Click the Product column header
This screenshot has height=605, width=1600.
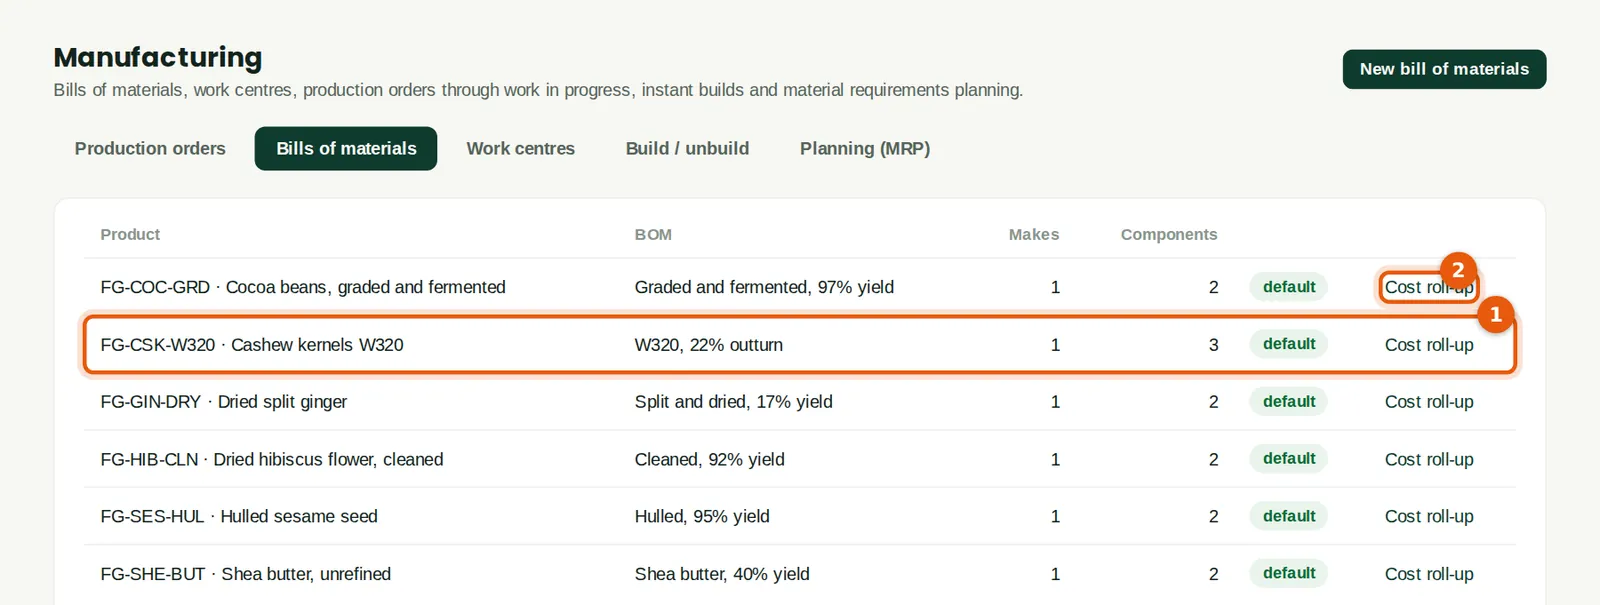point(130,234)
